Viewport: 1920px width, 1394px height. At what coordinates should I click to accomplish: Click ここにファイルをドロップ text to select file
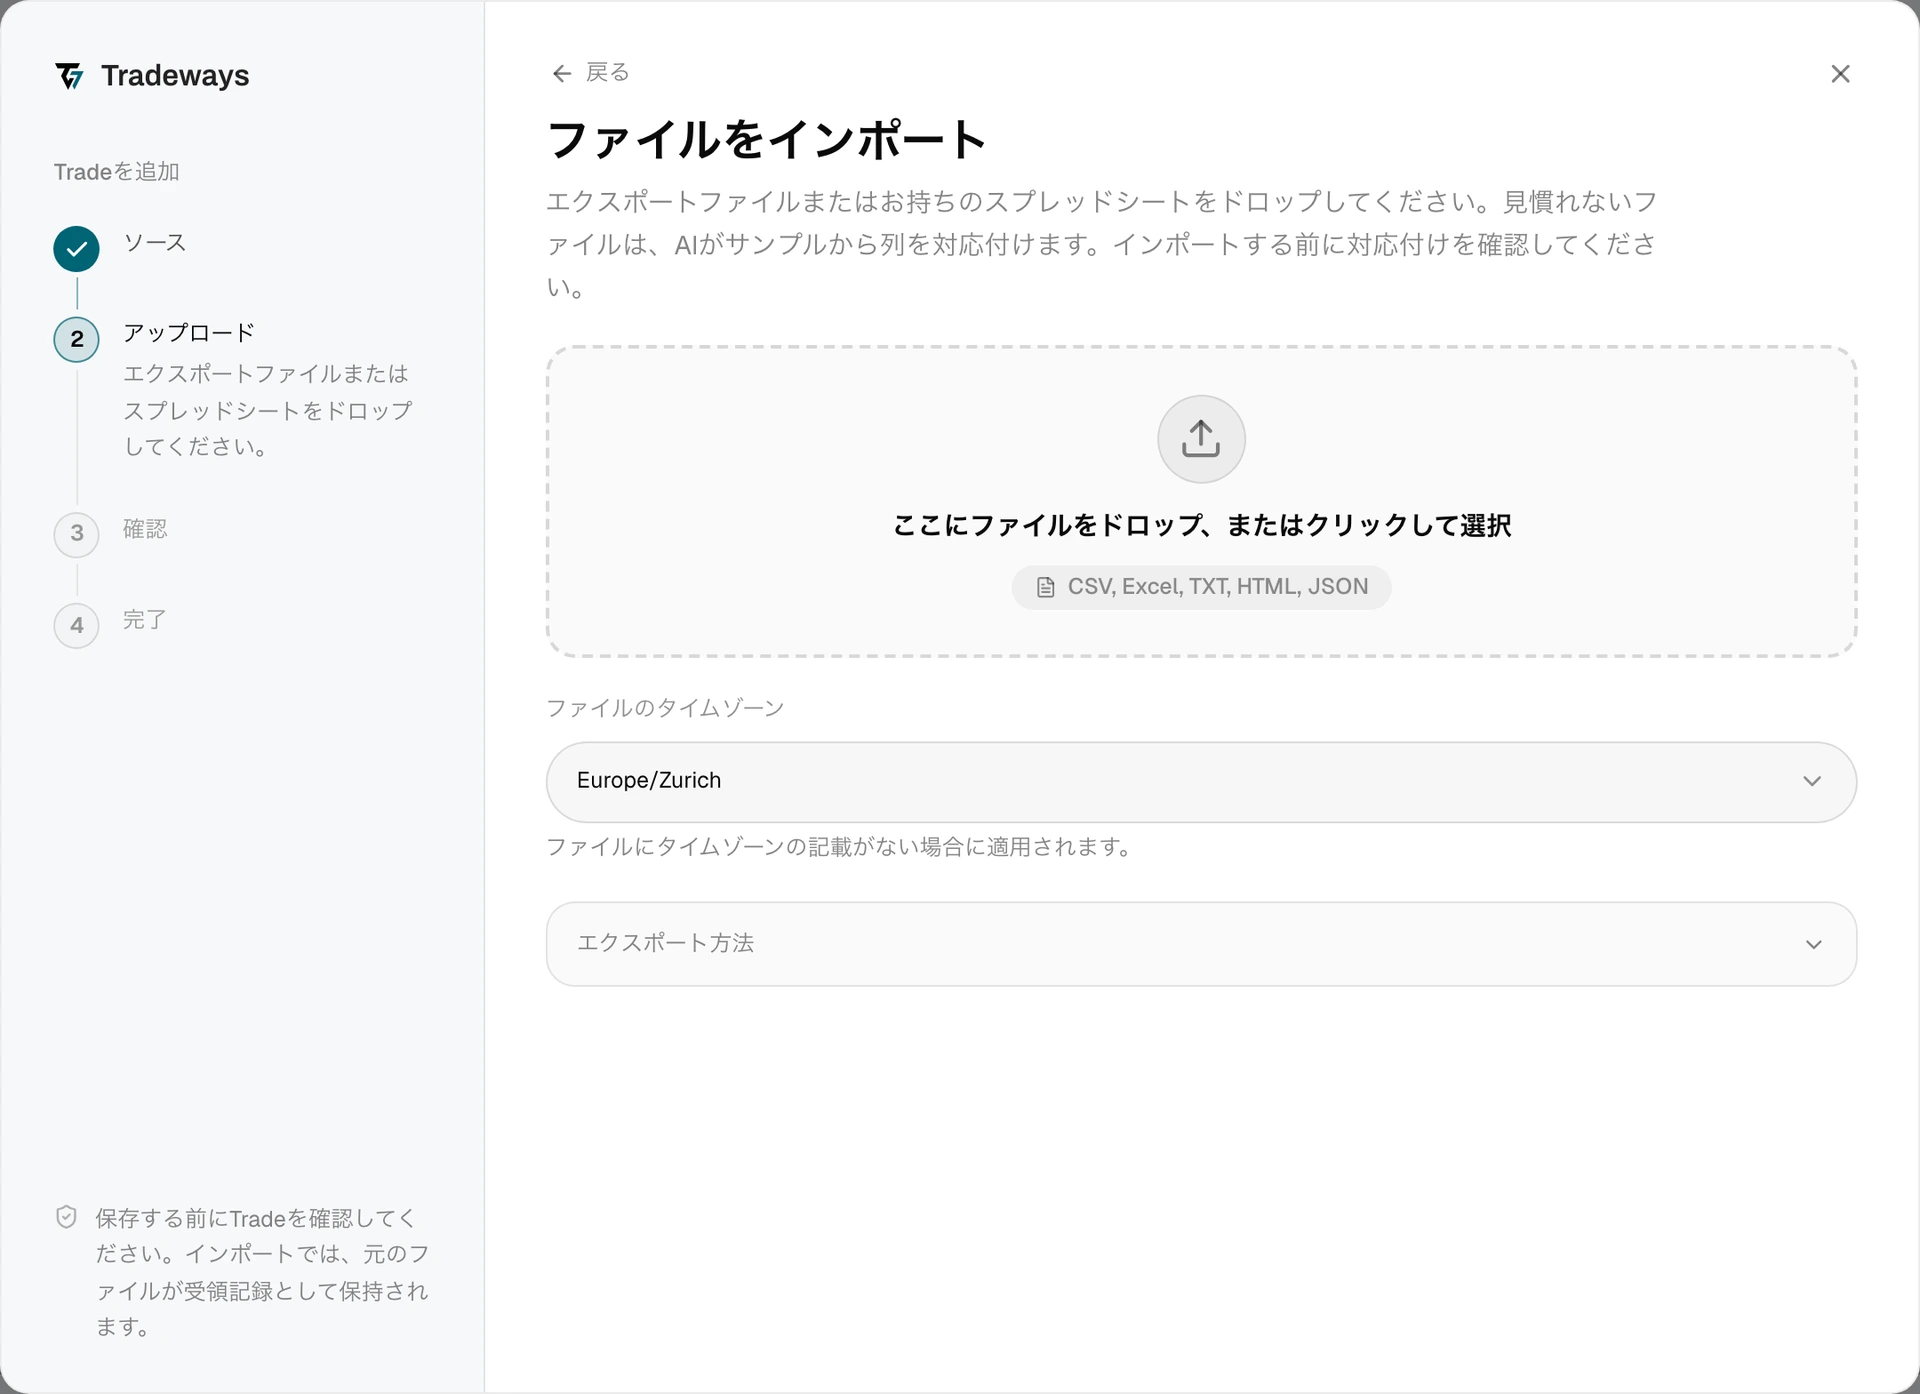[1201, 525]
